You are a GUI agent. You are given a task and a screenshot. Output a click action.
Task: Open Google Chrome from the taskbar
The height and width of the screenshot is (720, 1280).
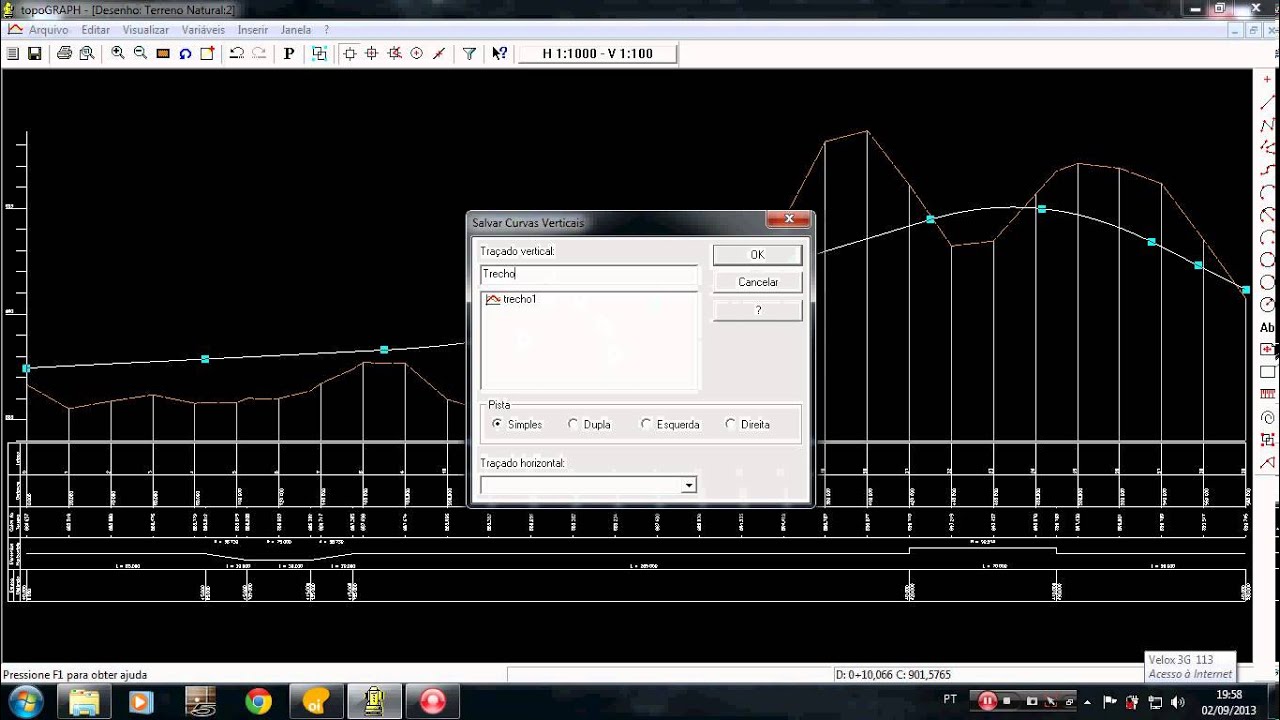[x=259, y=701]
